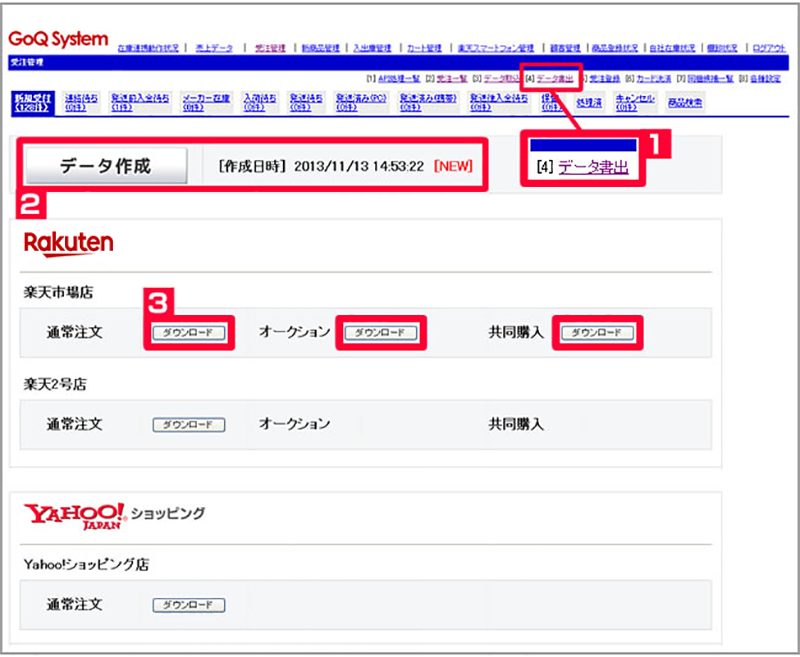Click the red [NEW] label
Image resolution: width=800 pixels, height=657 pixels.
point(453,166)
